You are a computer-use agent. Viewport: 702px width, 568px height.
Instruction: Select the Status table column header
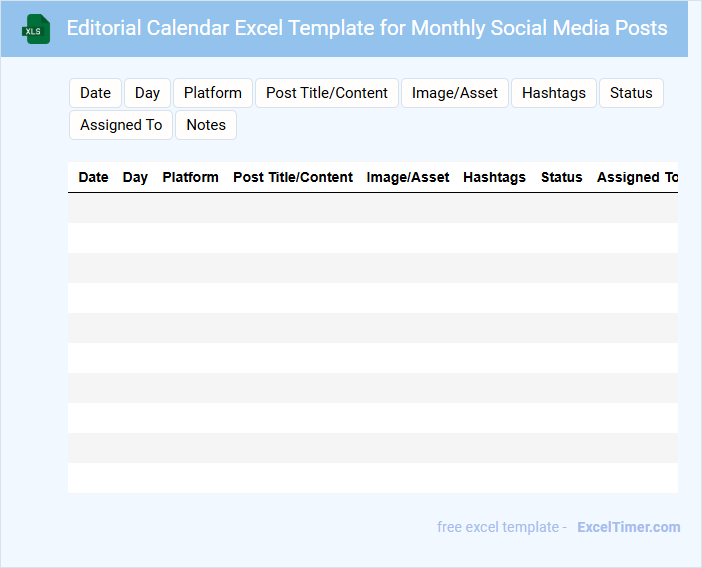click(561, 177)
